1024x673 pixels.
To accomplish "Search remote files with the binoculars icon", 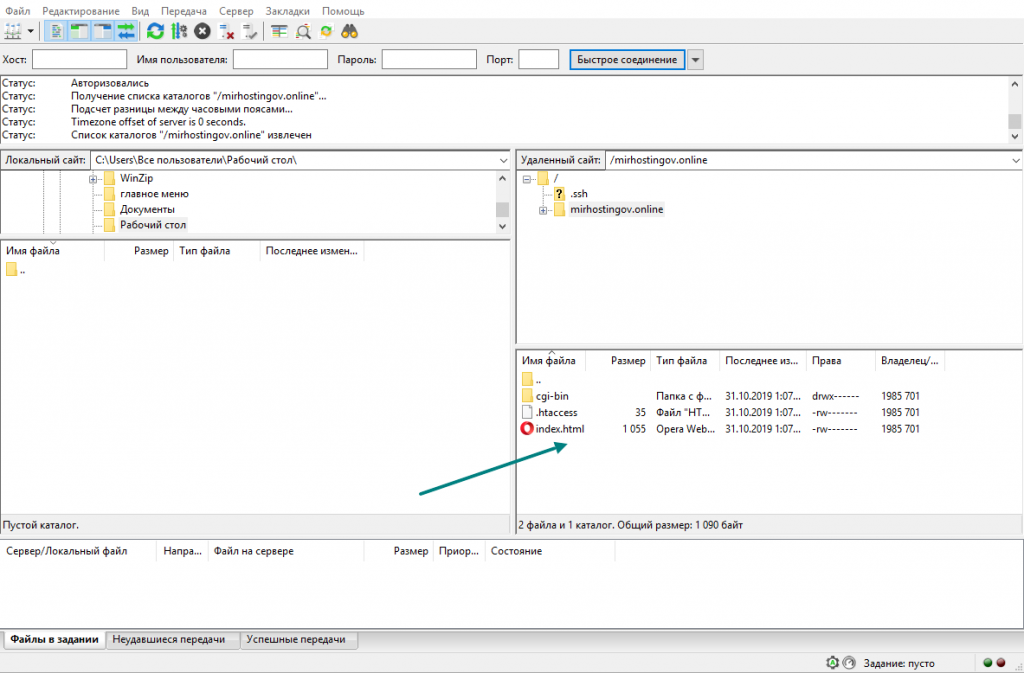I will pyautogui.click(x=350, y=31).
